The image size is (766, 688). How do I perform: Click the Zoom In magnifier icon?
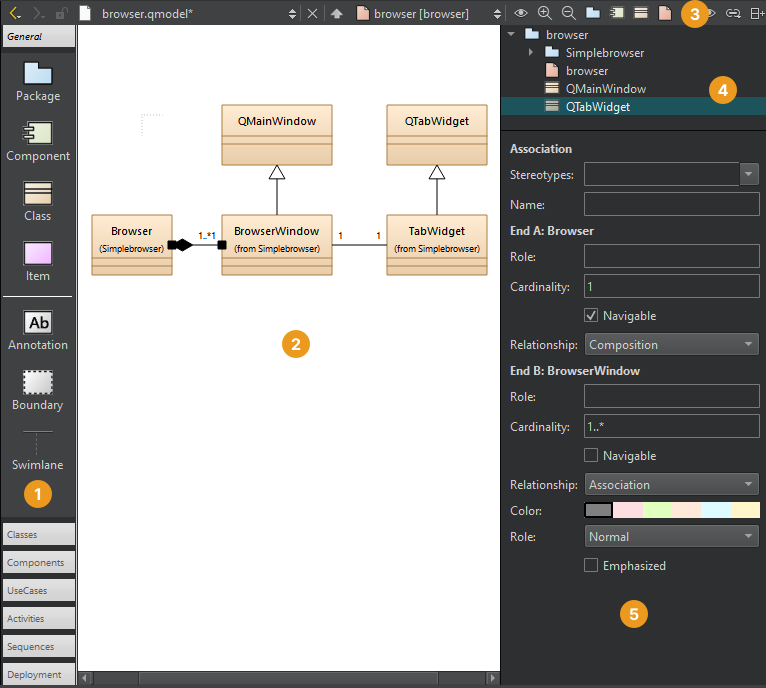point(545,13)
